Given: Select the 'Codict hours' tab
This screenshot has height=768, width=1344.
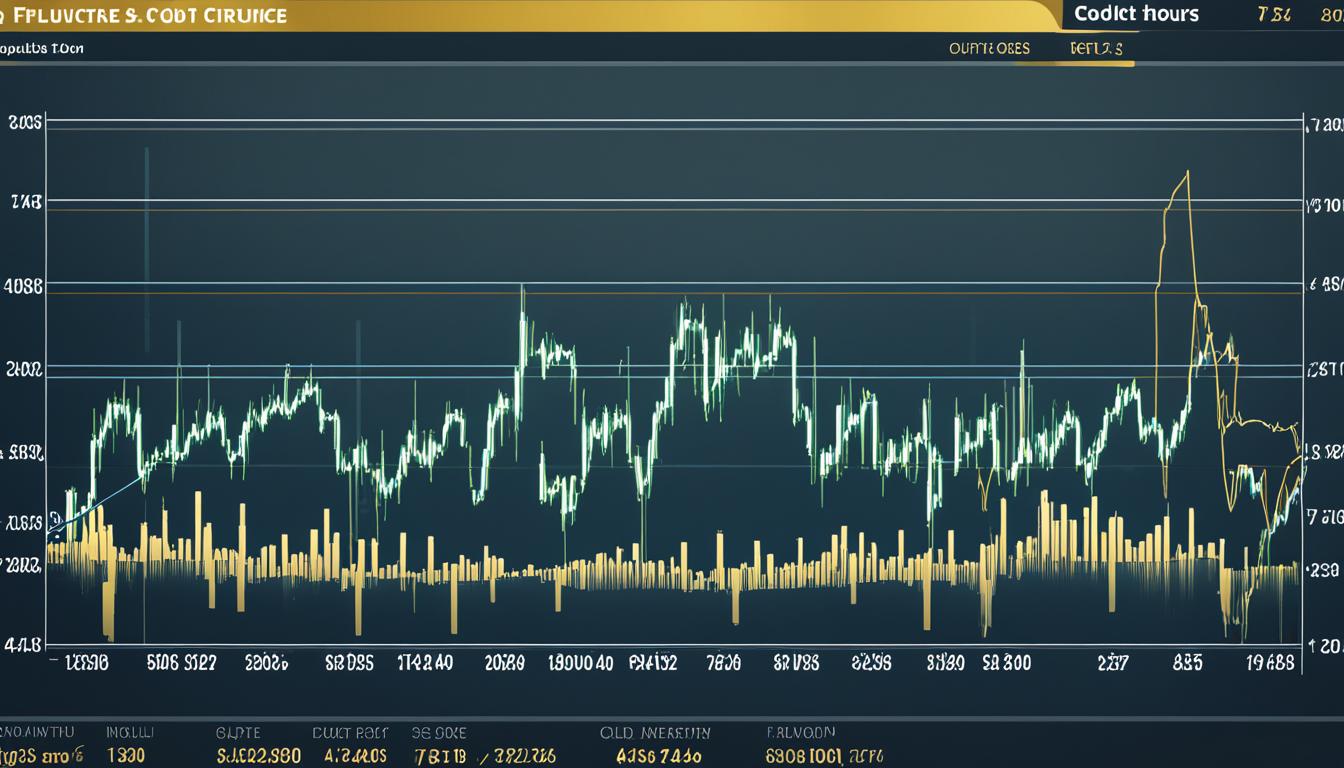Looking at the screenshot, I should [x=1136, y=15].
